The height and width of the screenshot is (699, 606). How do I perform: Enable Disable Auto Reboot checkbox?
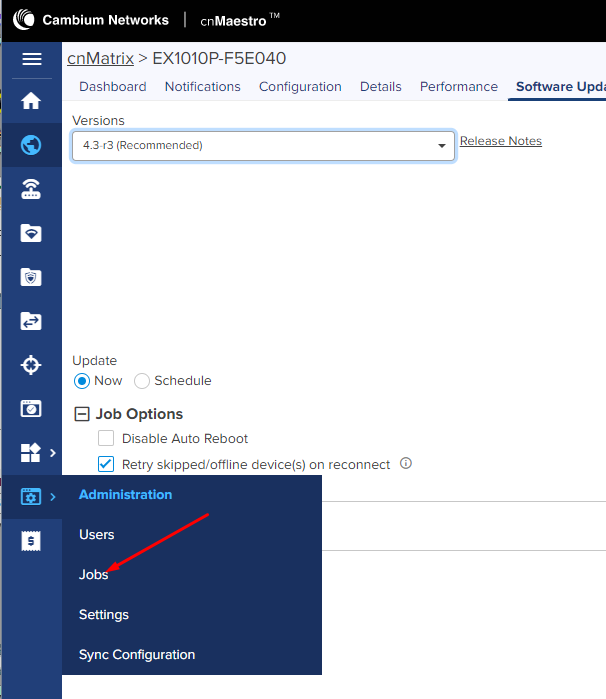(x=106, y=438)
